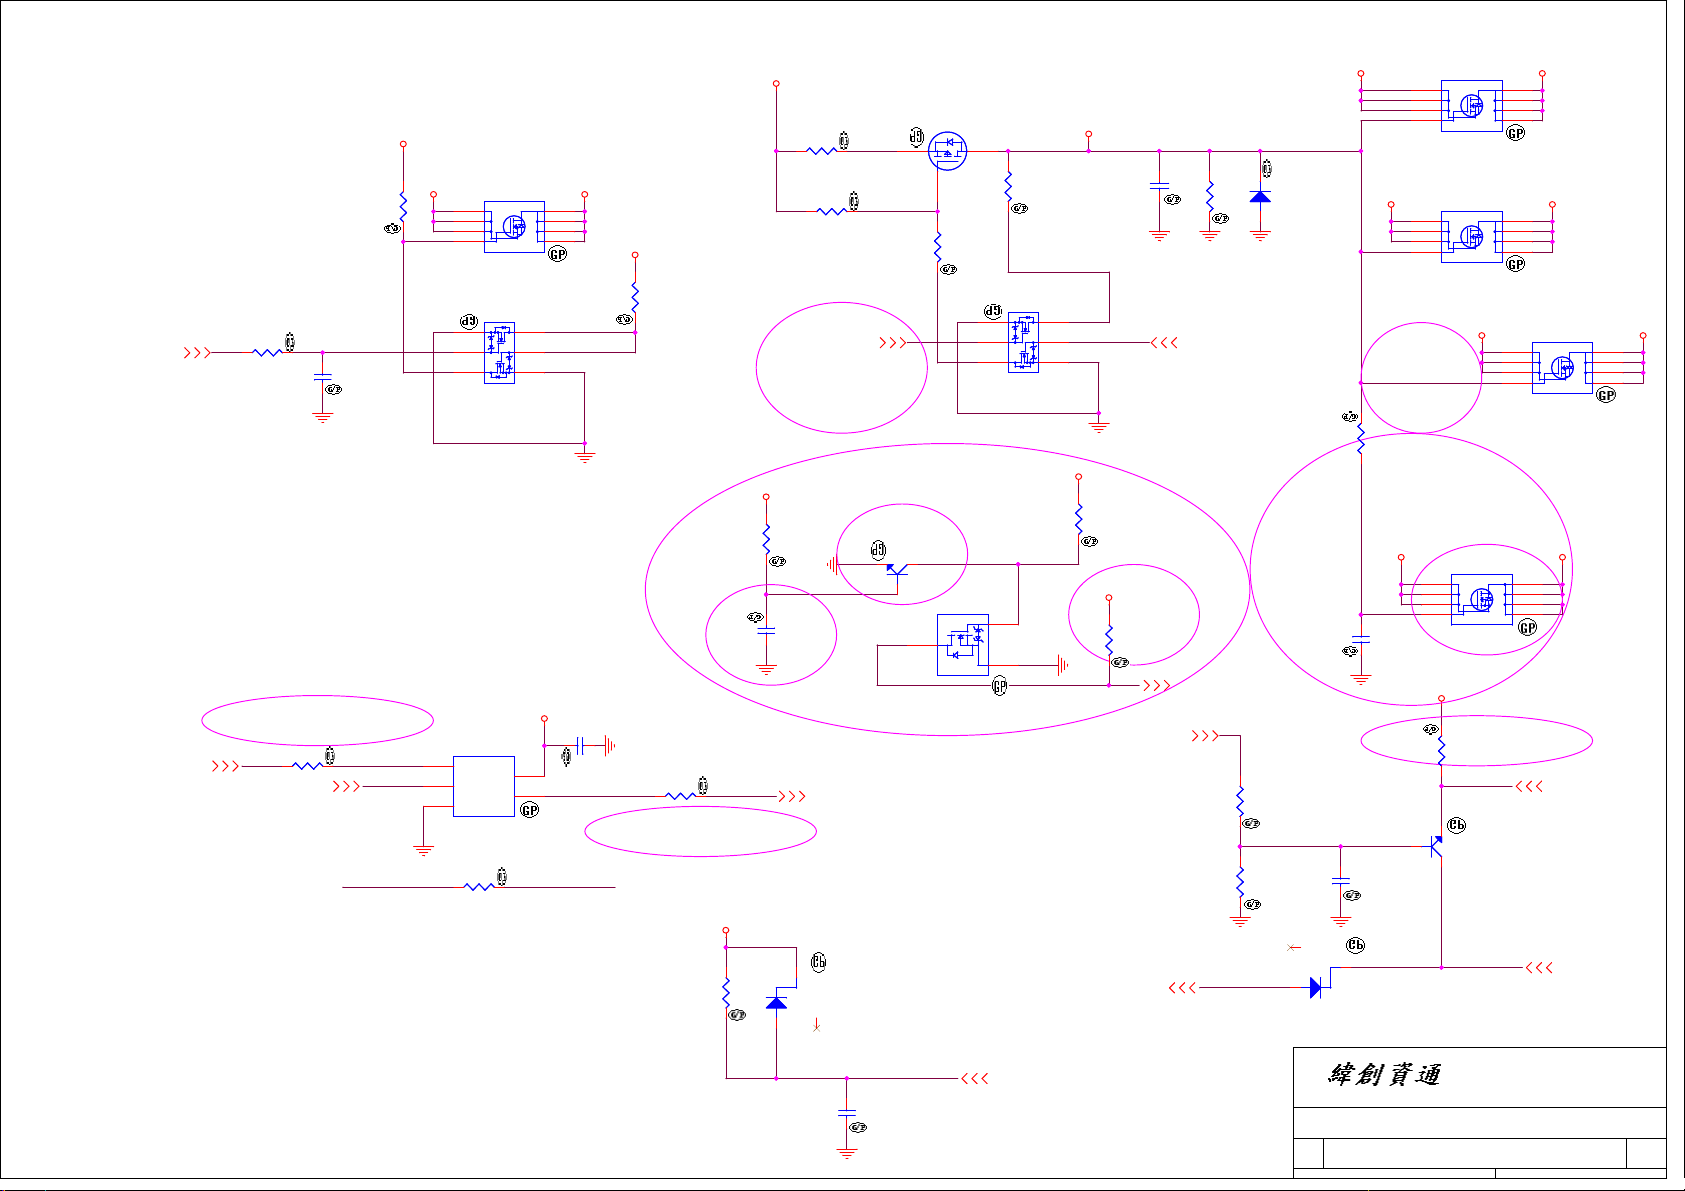The image size is (1685, 1191).
Task: Click the bottom-most capacitor above ground symbol
Action: point(847,1112)
